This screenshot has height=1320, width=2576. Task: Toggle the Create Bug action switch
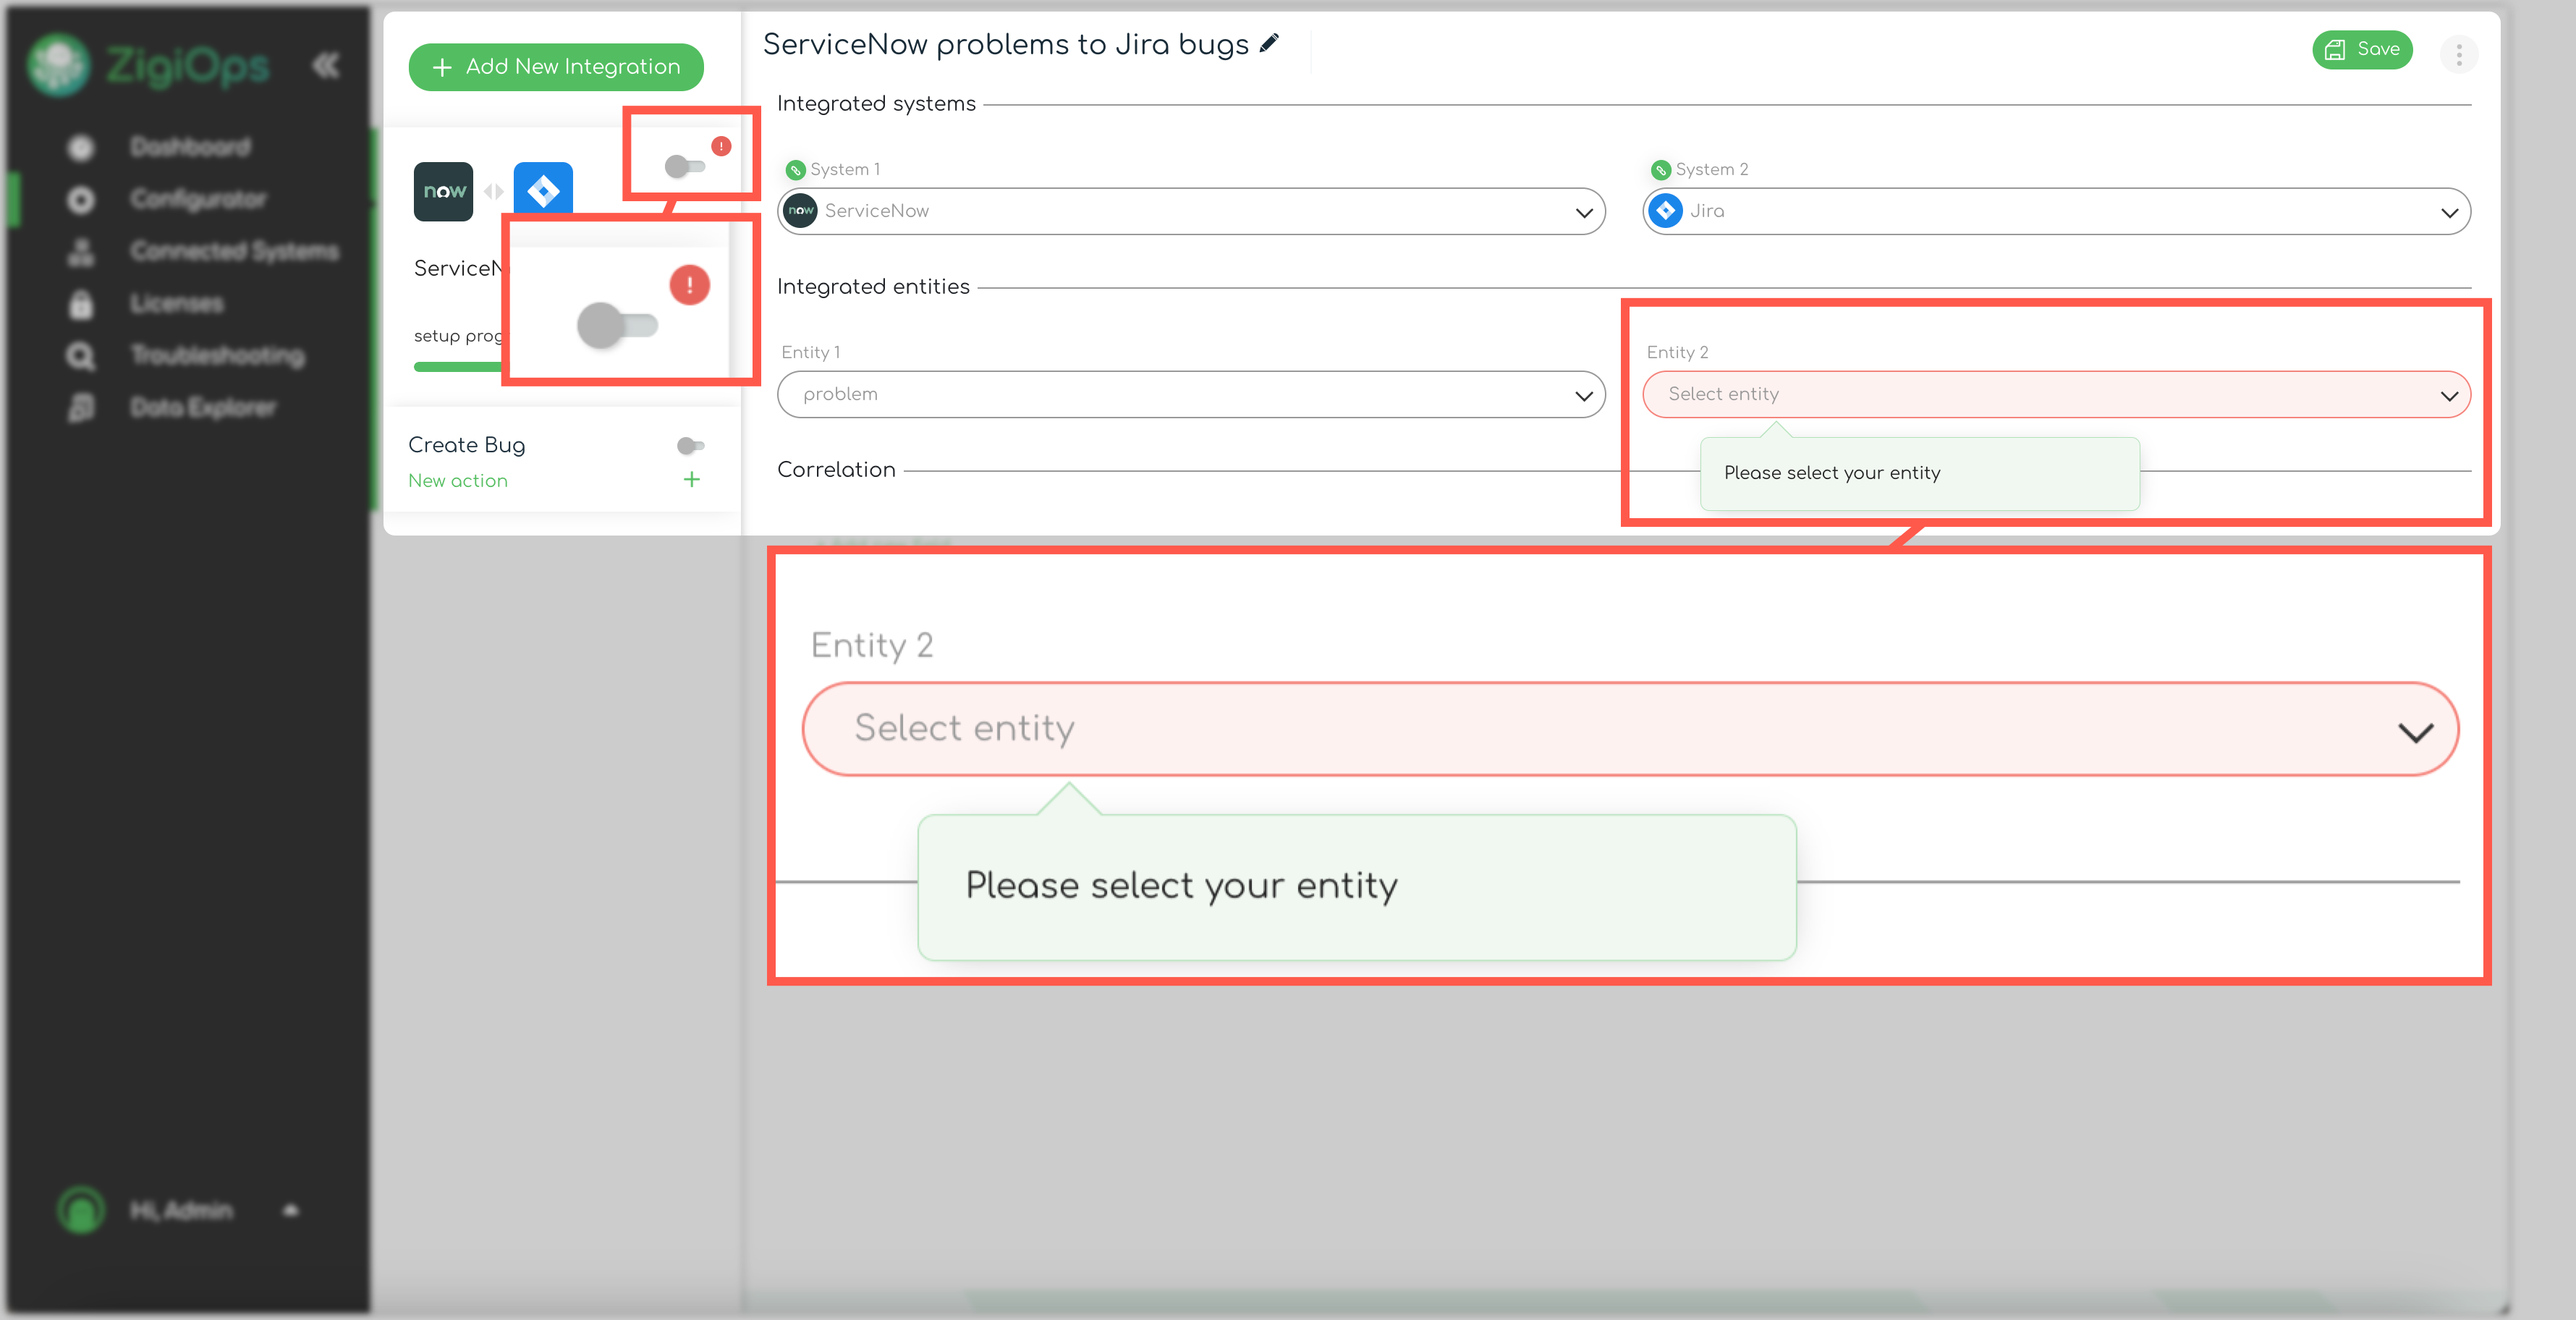pyautogui.click(x=690, y=446)
